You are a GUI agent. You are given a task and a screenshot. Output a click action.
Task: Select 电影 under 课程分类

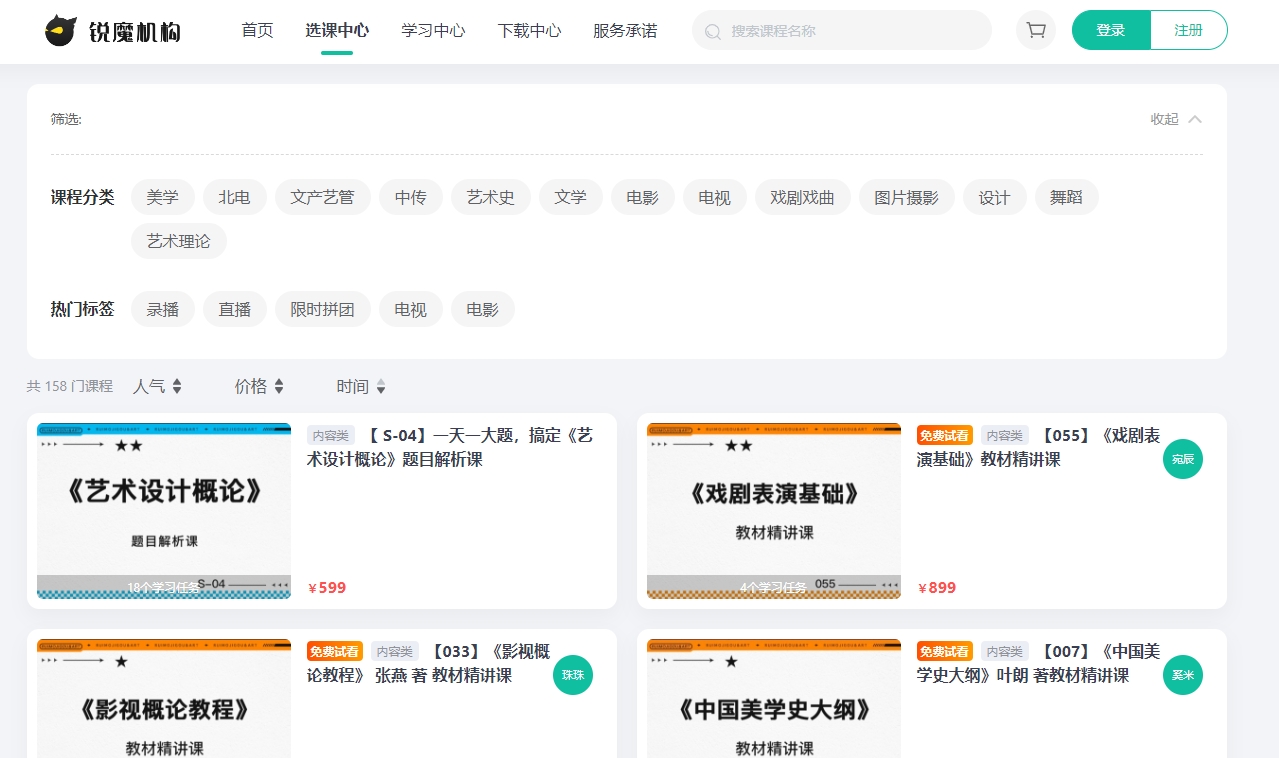[643, 197]
